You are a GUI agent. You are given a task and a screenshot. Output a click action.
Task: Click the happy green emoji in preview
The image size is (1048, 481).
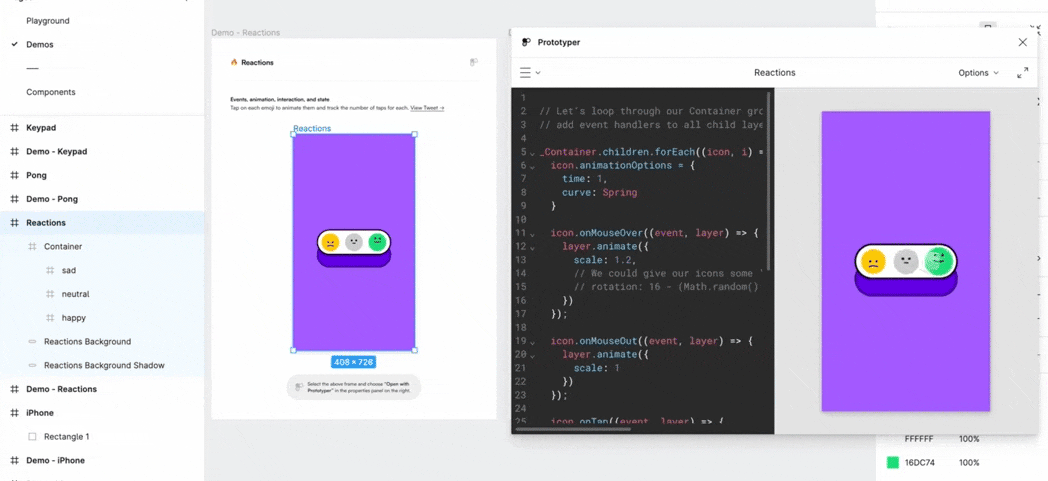click(x=938, y=262)
